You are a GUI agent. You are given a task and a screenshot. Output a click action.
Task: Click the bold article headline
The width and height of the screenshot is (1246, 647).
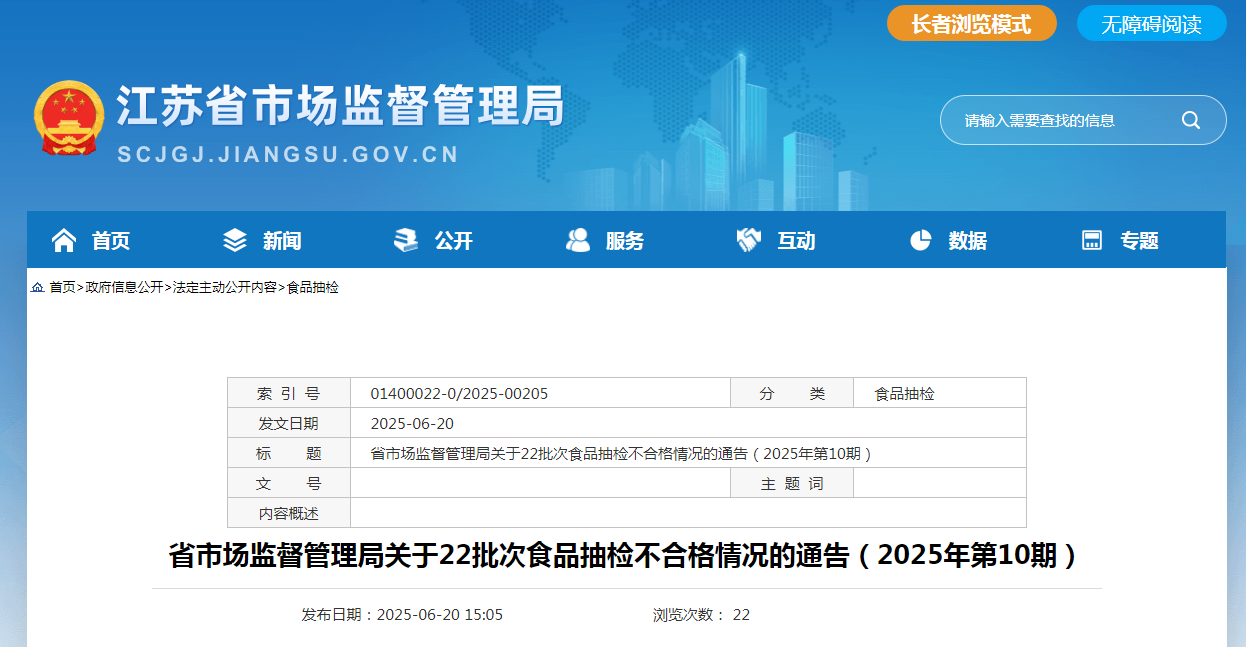click(x=626, y=555)
